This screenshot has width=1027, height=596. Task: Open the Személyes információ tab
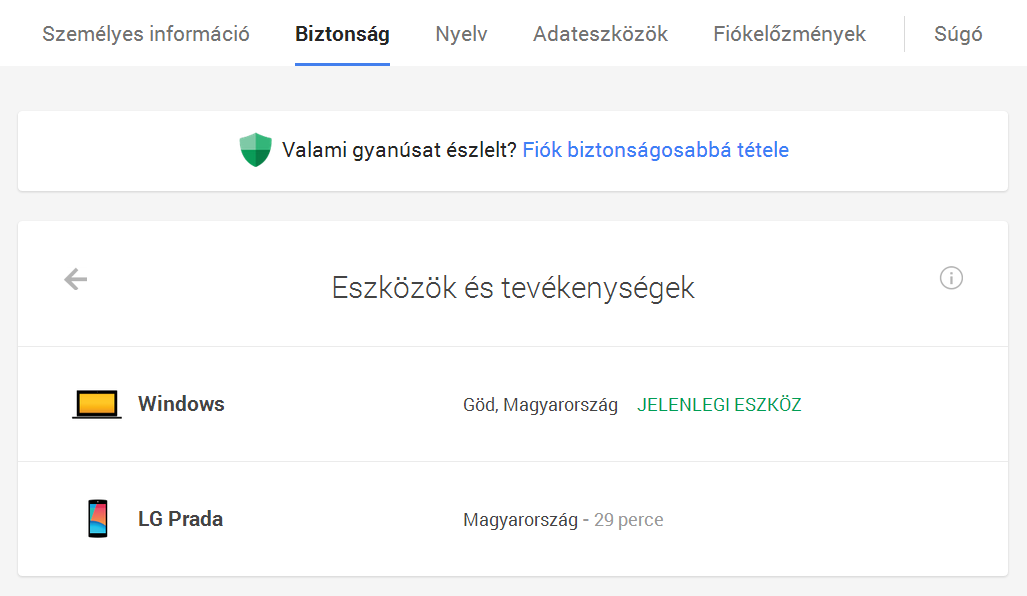[146, 34]
